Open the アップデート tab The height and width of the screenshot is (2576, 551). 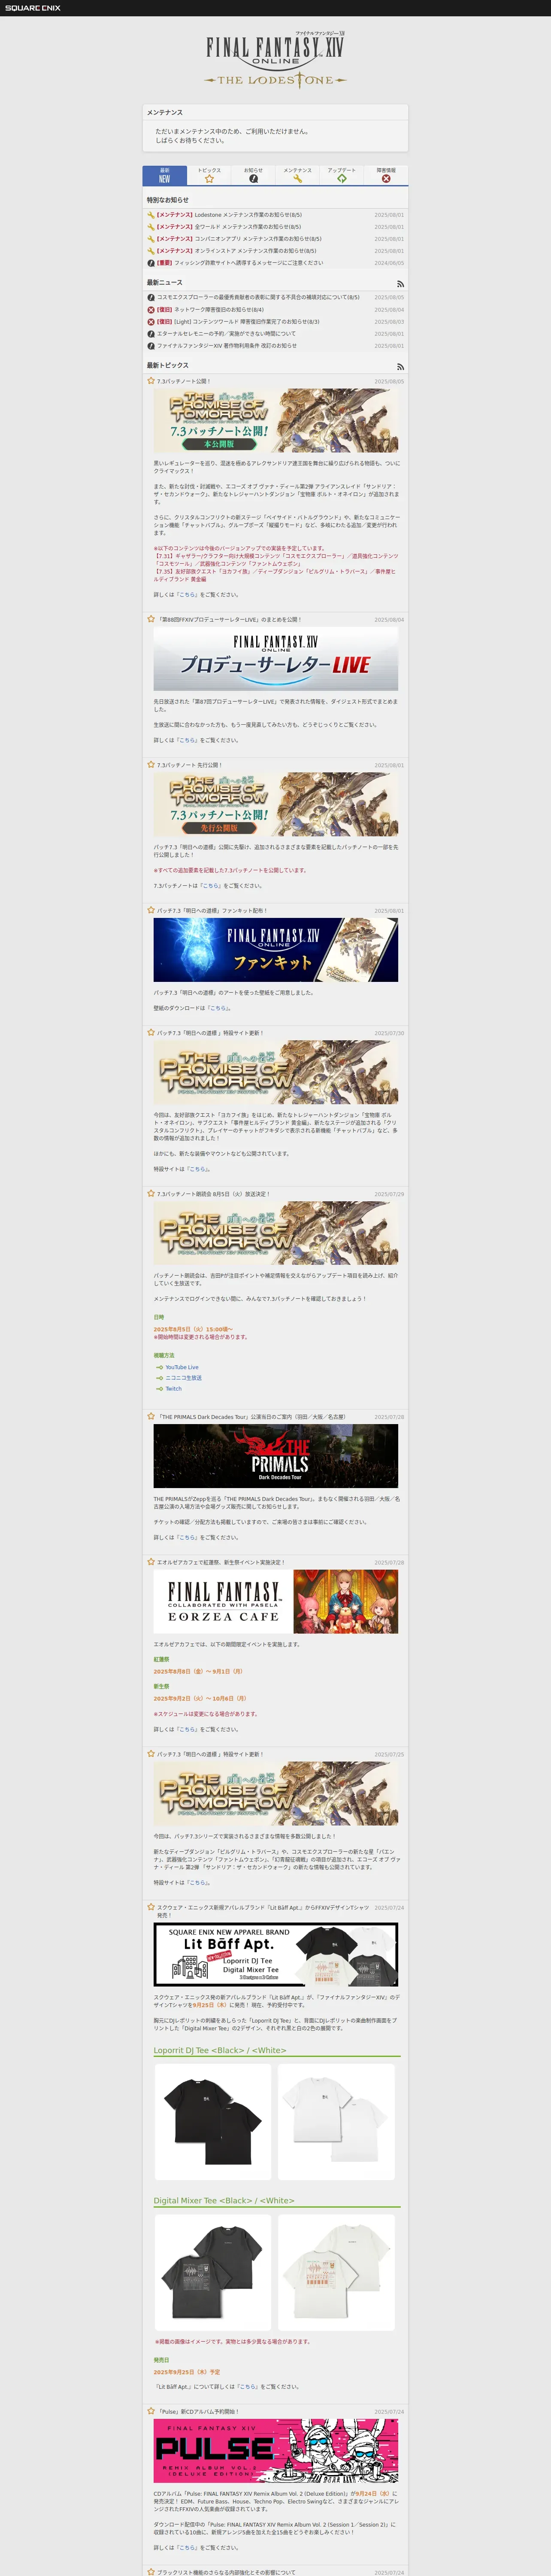tap(341, 176)
